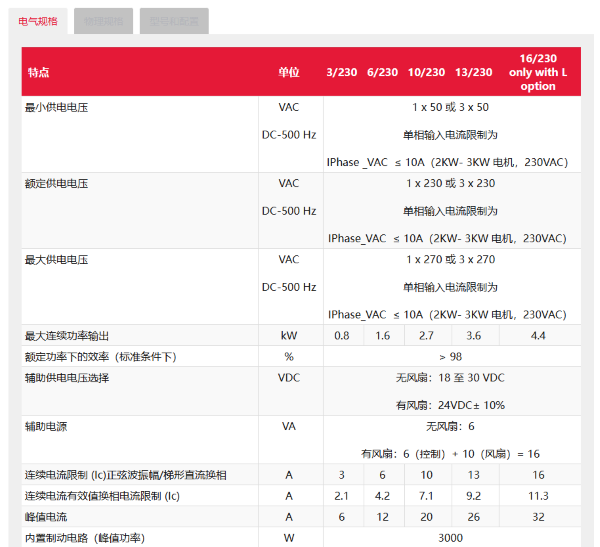Image resolution: width=600 pixels, height=547 pixels.
Task: Select the value 1 x 230 或 3 x 230
Action: (450, 183)
